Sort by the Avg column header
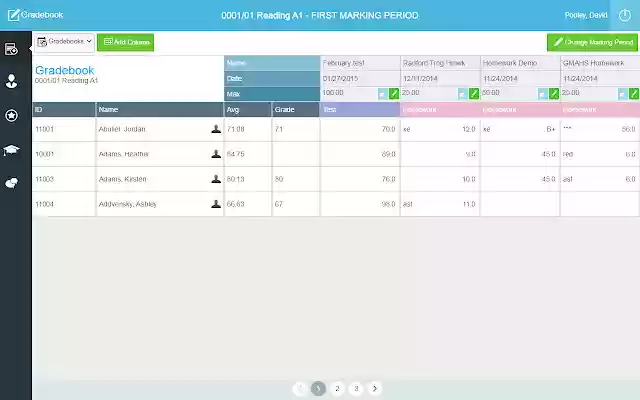The width and height of the screenshot is (640, 400). pos(248,109)
